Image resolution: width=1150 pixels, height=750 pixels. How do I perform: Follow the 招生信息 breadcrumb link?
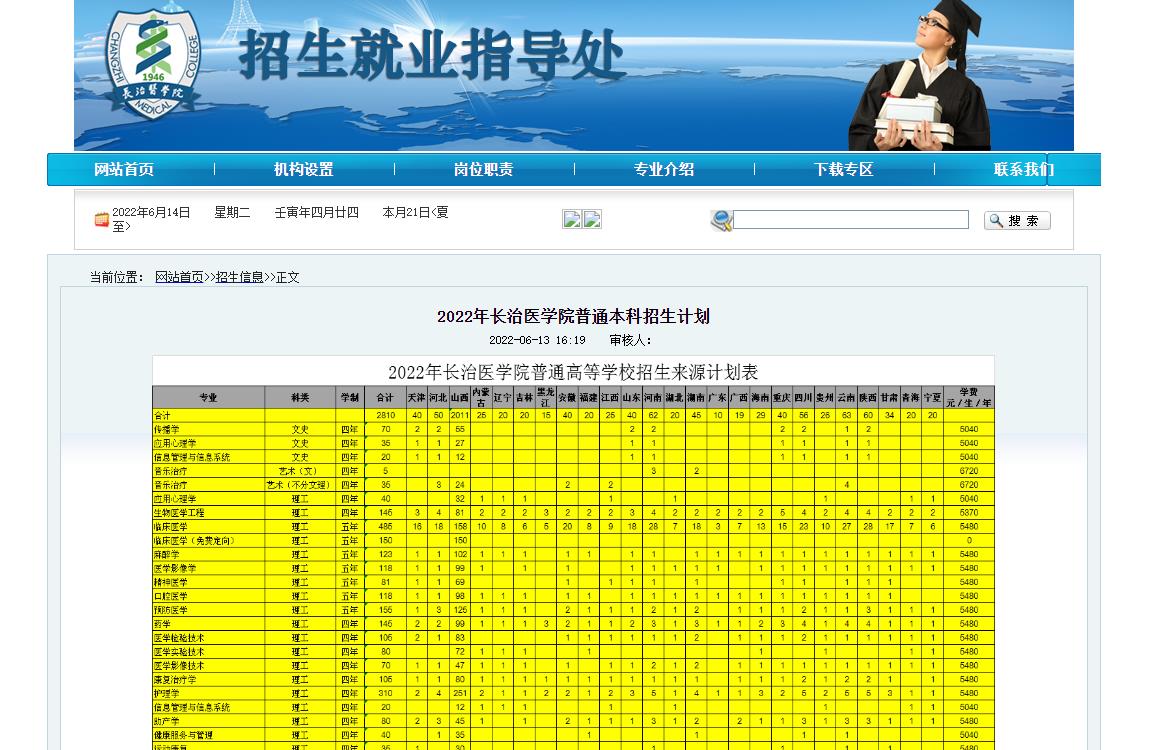(x=240, y=277)
